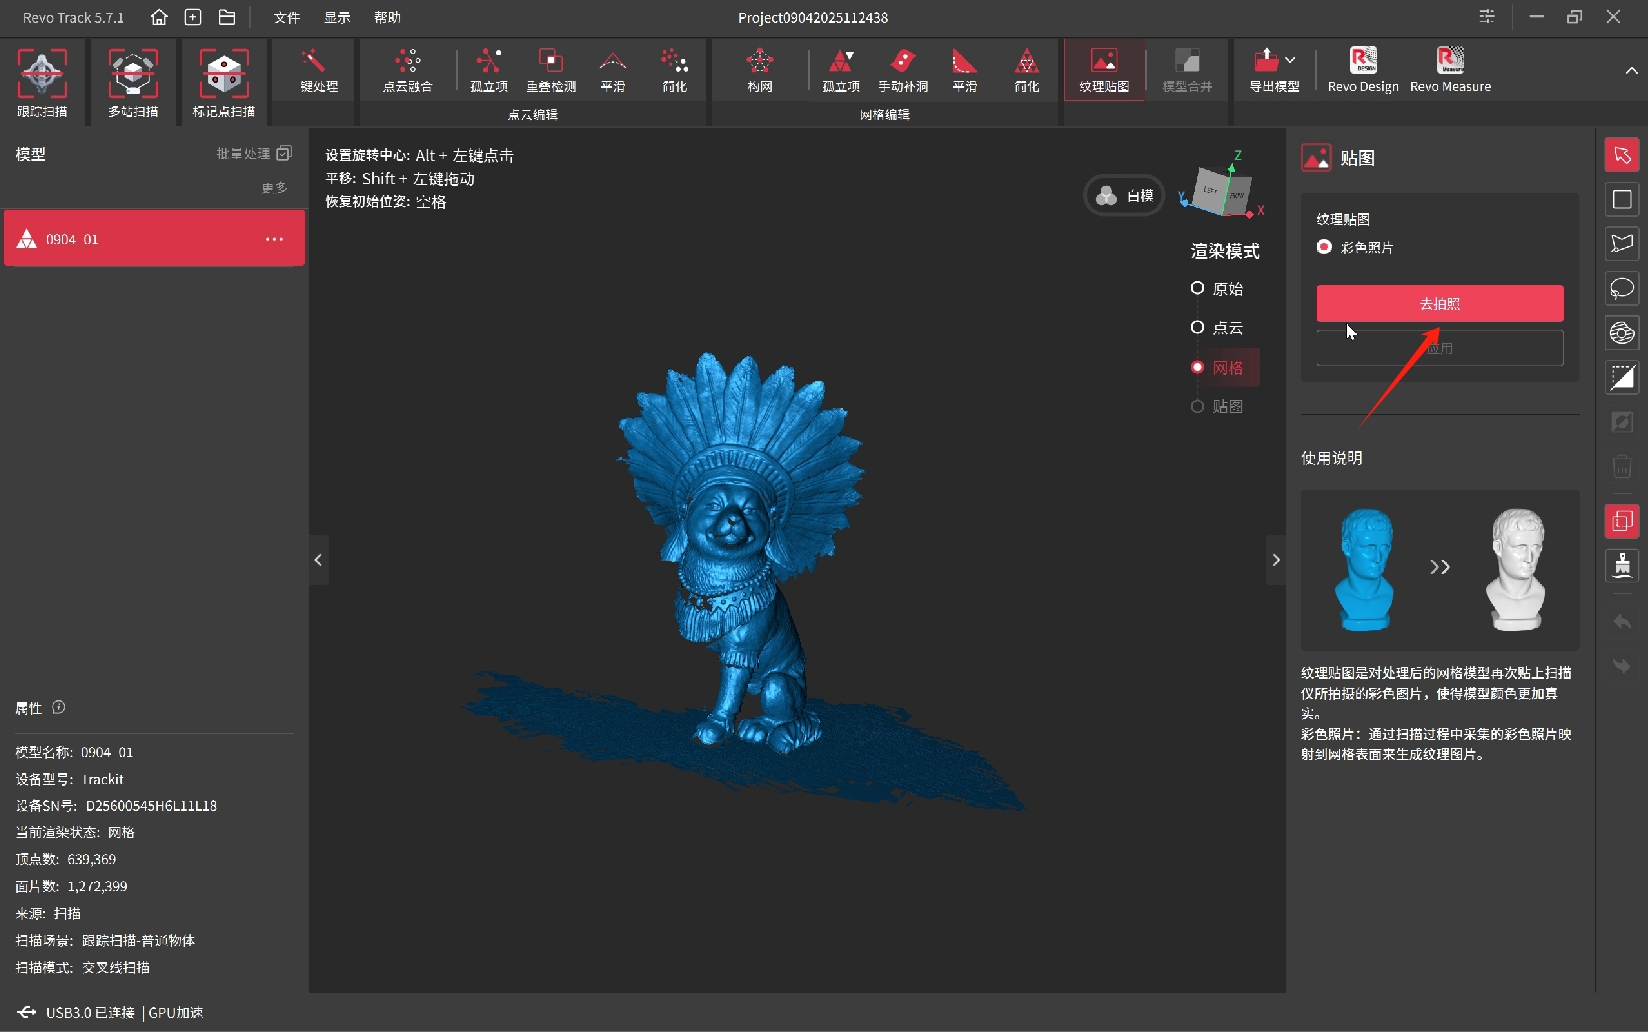Select the lasso selection tool in right sidebar
Viewport: 1648px width, 1032px height.
1622,289
